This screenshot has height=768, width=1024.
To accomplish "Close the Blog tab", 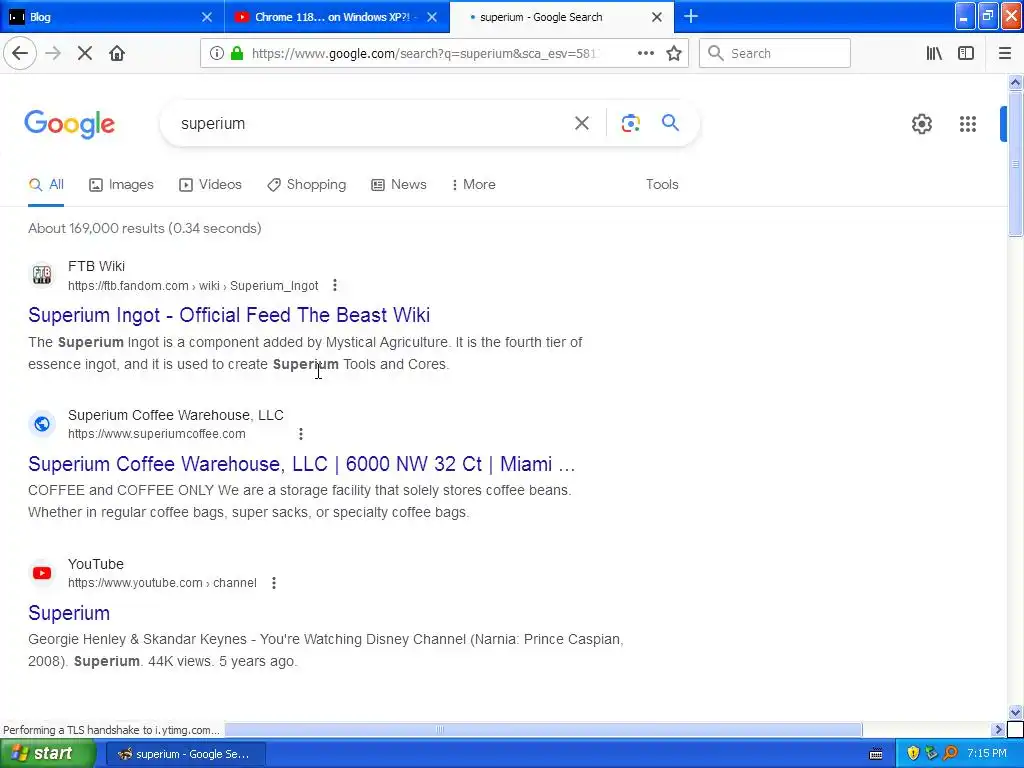I will pyautogui.click(x=207, y=17).
